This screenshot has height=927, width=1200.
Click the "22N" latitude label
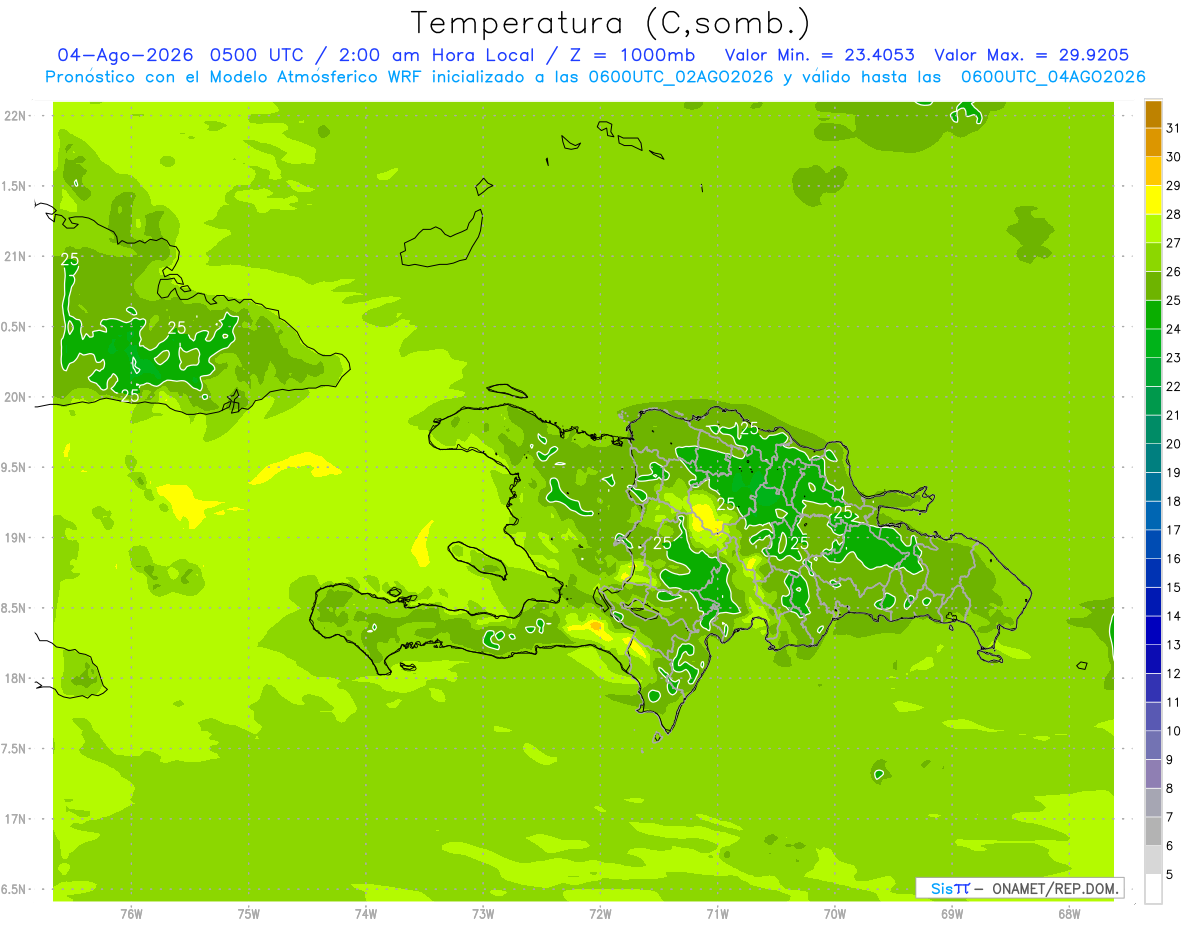pyautogui.click(x=14, y=116)
